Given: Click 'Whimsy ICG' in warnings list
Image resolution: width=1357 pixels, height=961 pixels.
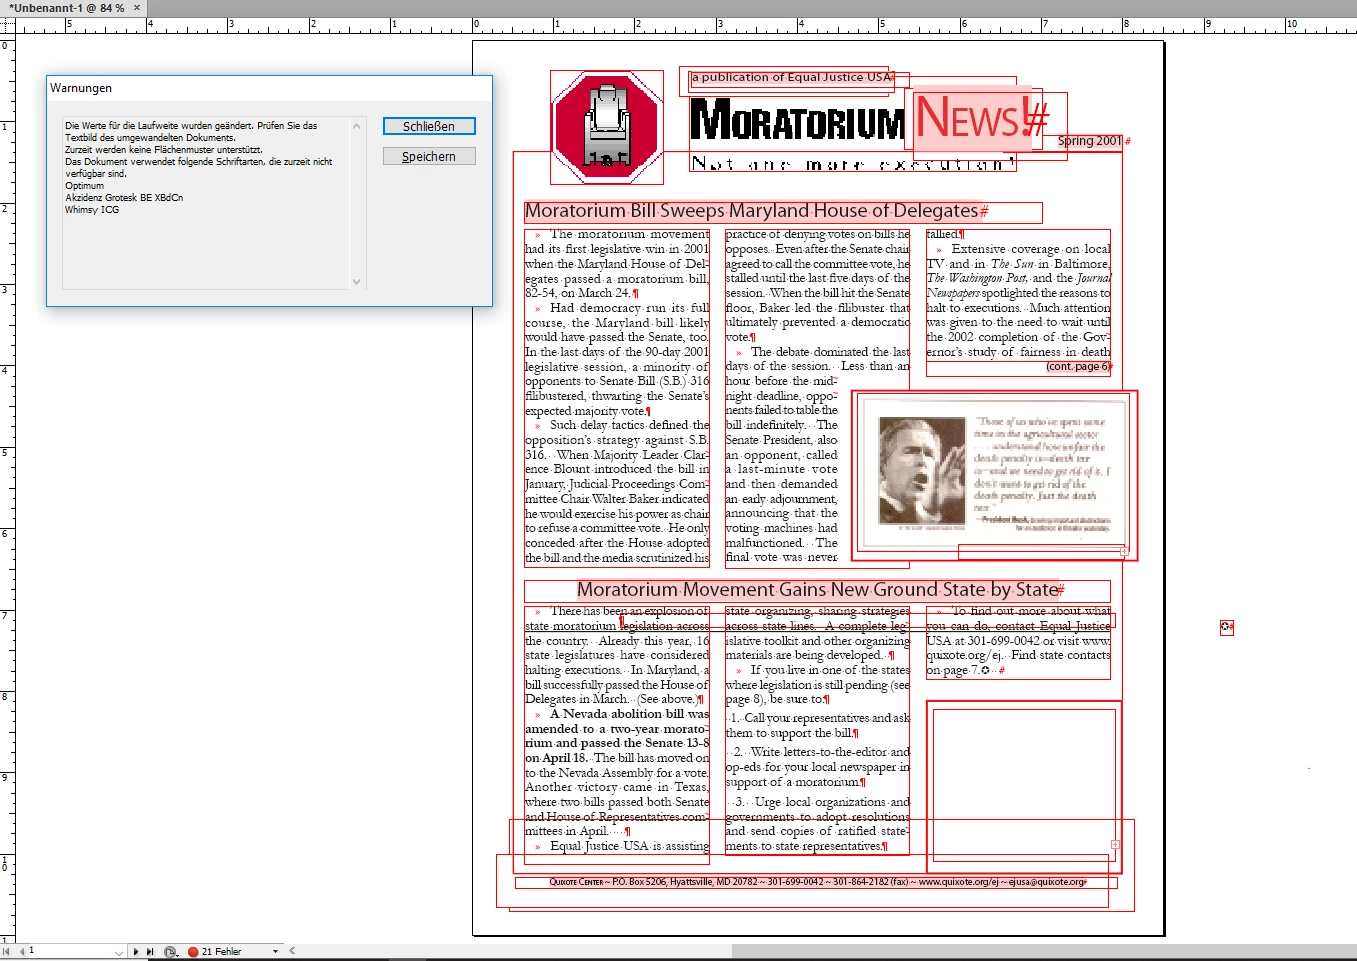Looking at the screenshot, I should coord(92,210).
